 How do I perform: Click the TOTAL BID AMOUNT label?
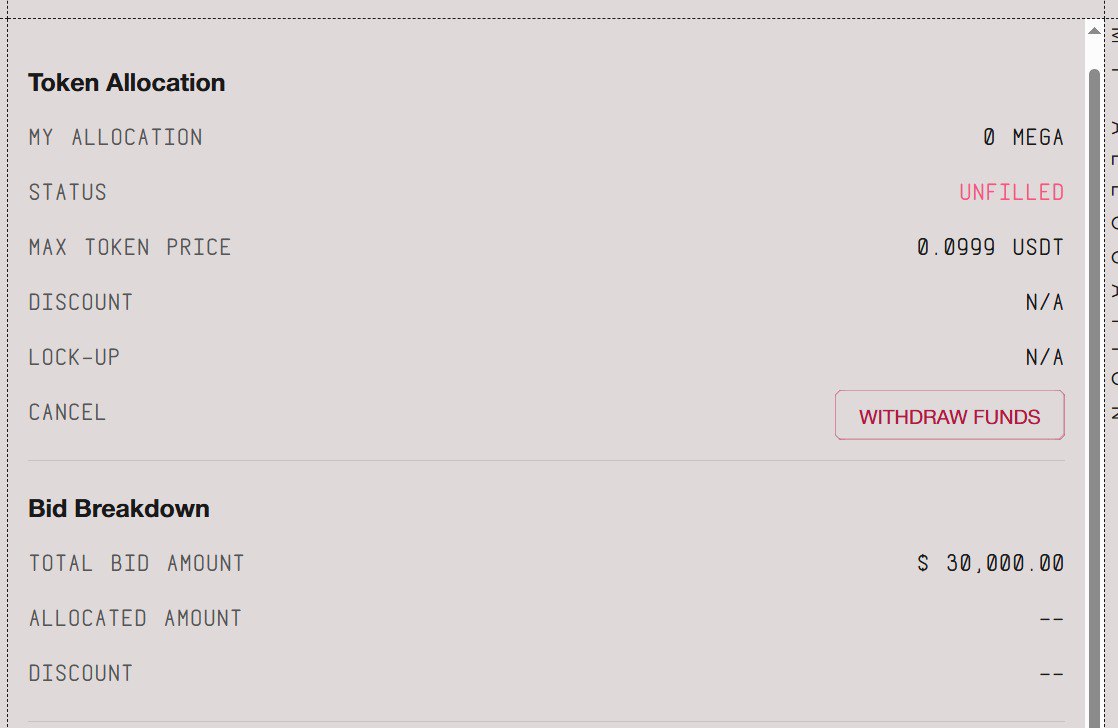point(137,564)
